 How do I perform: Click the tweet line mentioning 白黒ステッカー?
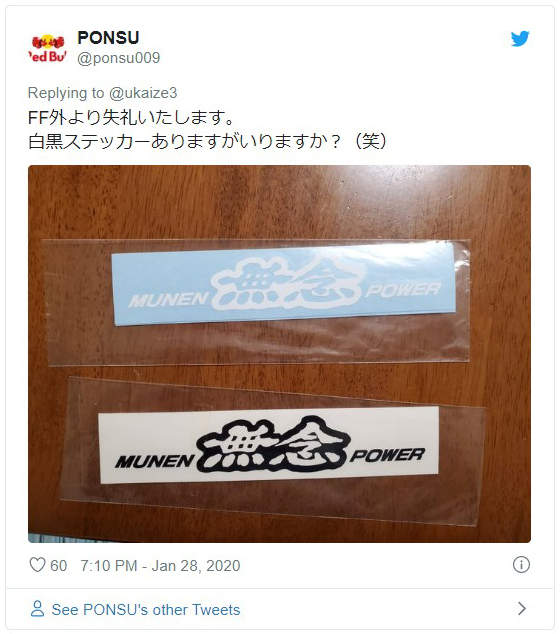click(x=208, y=142)
